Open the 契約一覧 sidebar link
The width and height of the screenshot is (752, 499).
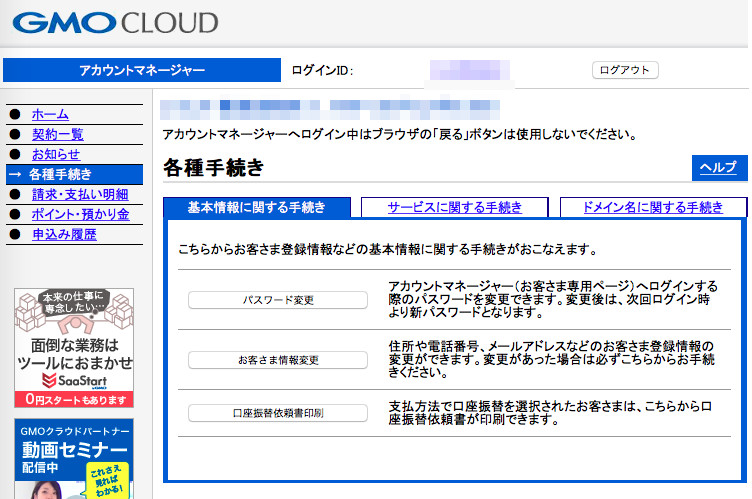(x=58, y=134)
